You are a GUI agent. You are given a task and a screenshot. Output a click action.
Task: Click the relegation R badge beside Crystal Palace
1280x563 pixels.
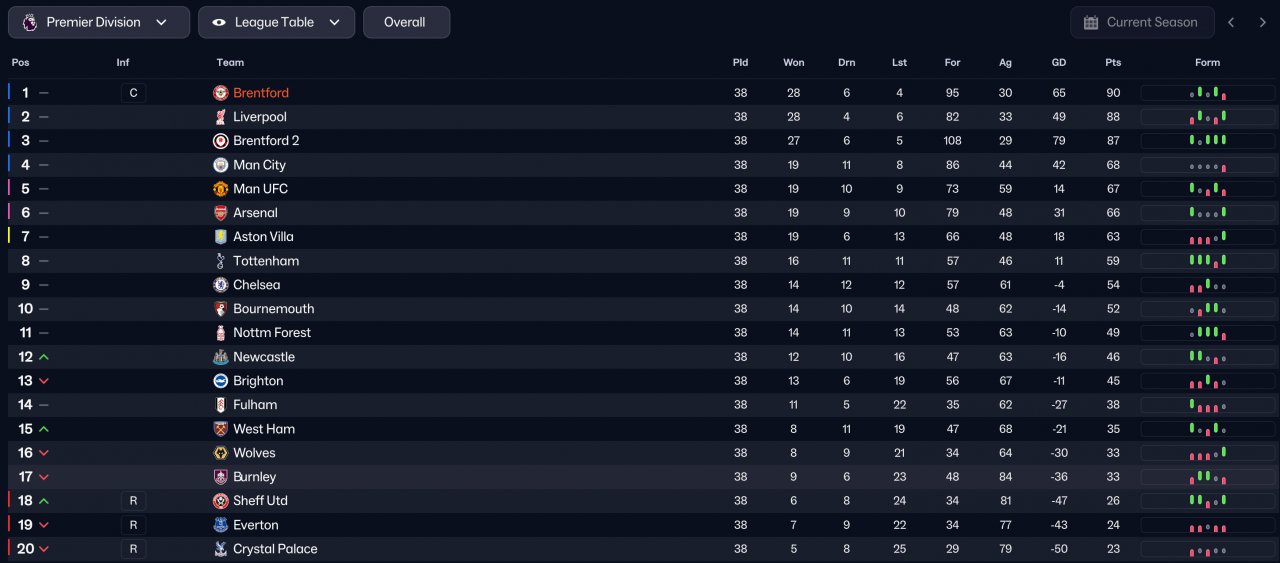coord(133,549)
